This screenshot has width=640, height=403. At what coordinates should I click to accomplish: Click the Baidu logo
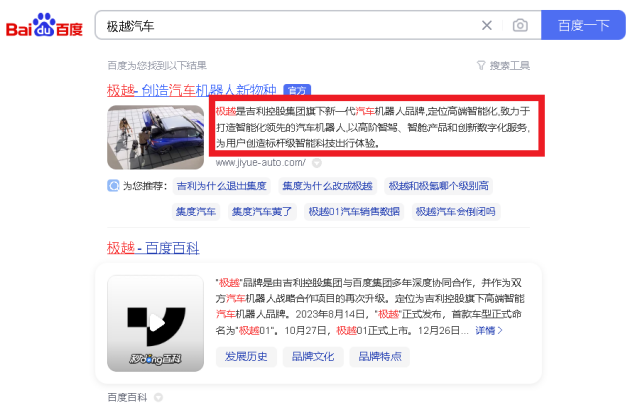tap(44, 25)
